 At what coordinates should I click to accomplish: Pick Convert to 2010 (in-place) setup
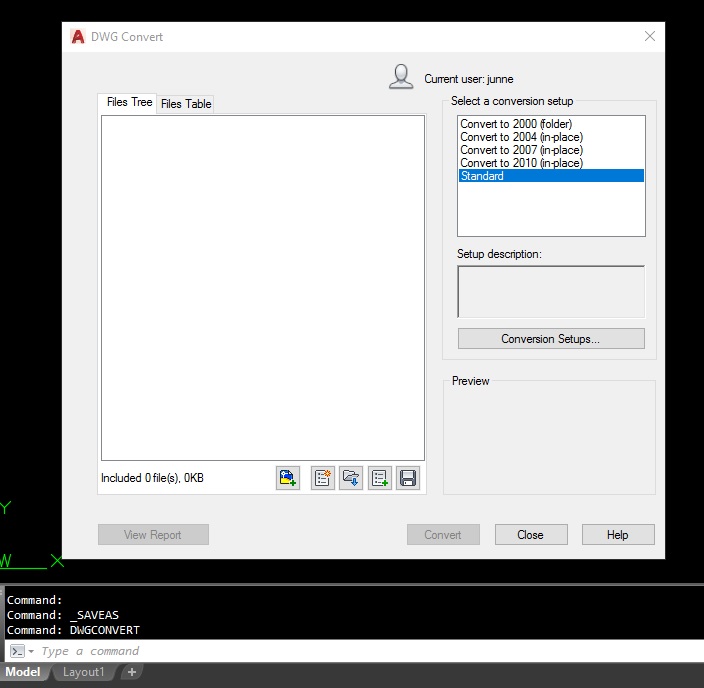pos(521,163)
